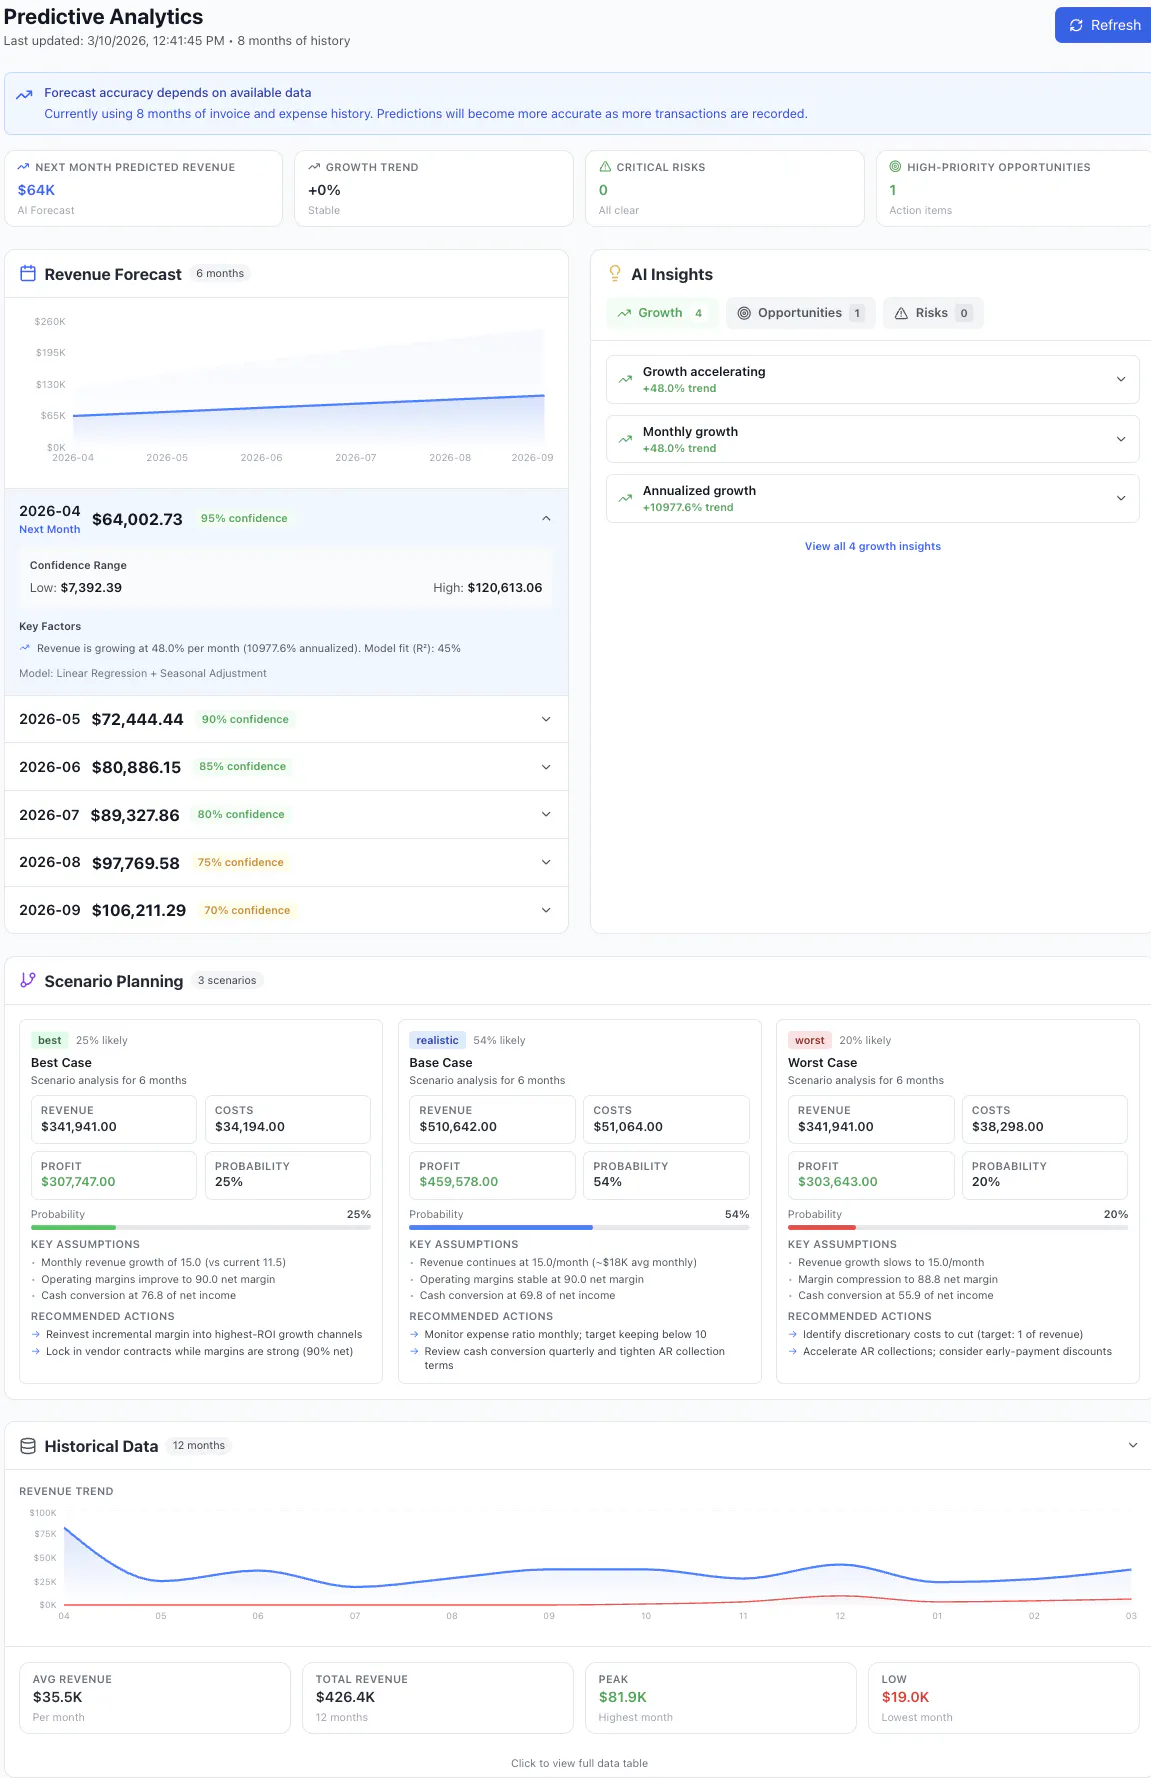The image size is (1151, 1778).
Task: Click the green best scenario tag
Action: click(49, 1040)
